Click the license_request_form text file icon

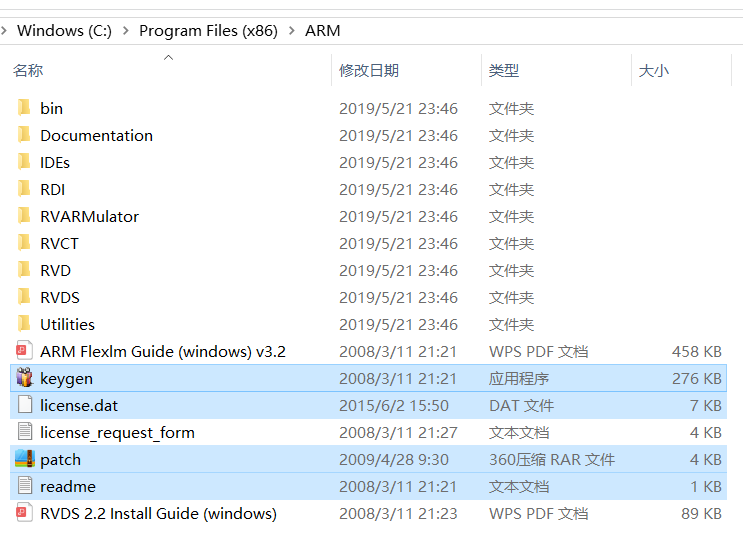click(x=25, y=432)
